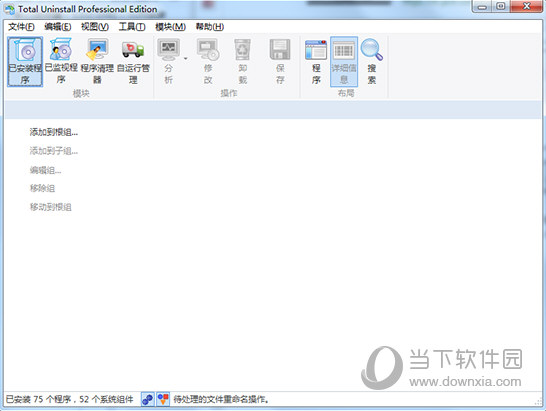
Task: Open the 视图(V) menu
Action: (x=95, y=27)
